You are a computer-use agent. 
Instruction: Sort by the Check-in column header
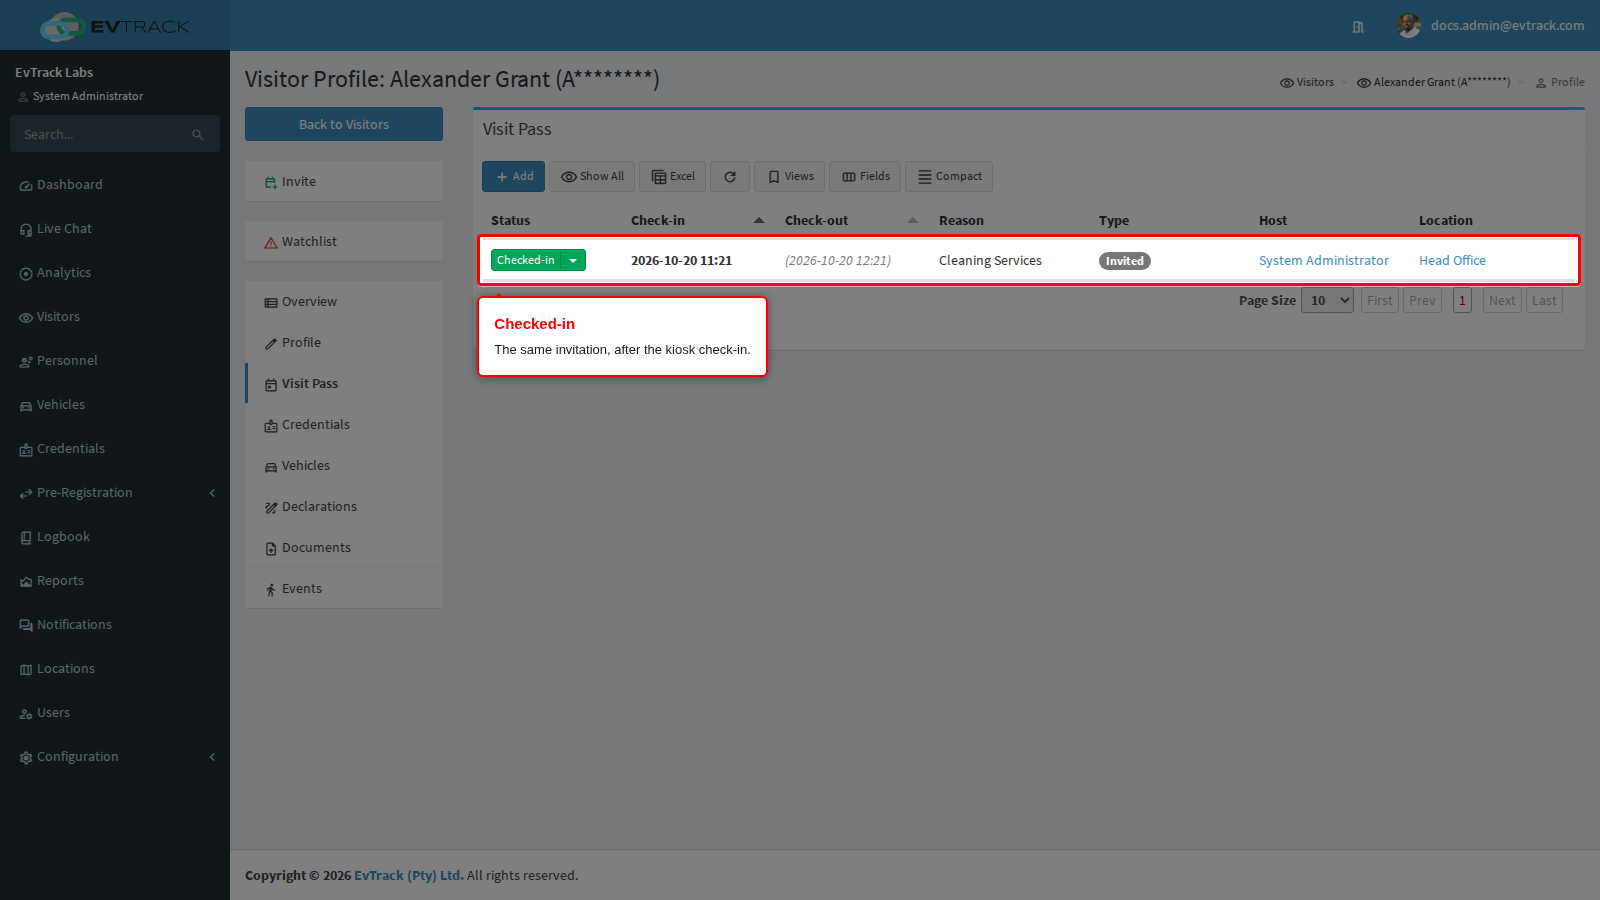[x=697, y=220]
